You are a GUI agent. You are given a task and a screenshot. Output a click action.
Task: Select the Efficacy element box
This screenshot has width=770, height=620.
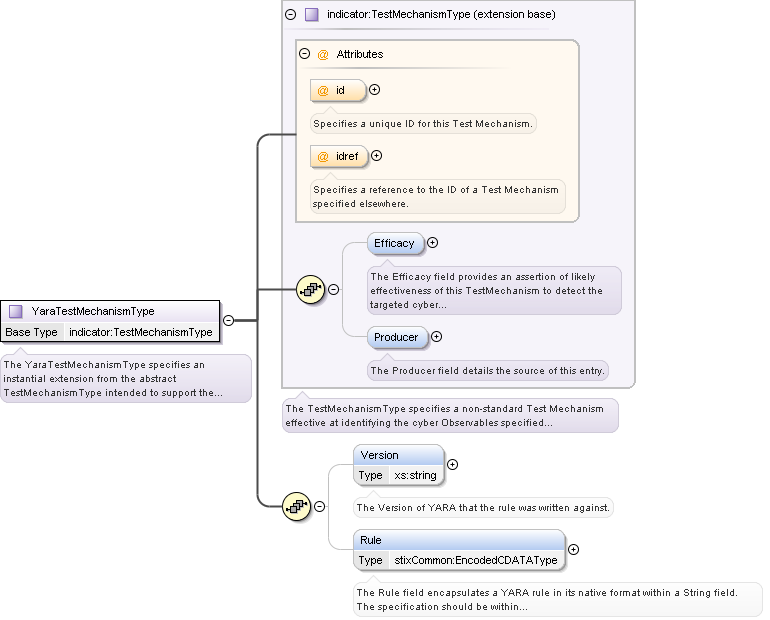395,243
